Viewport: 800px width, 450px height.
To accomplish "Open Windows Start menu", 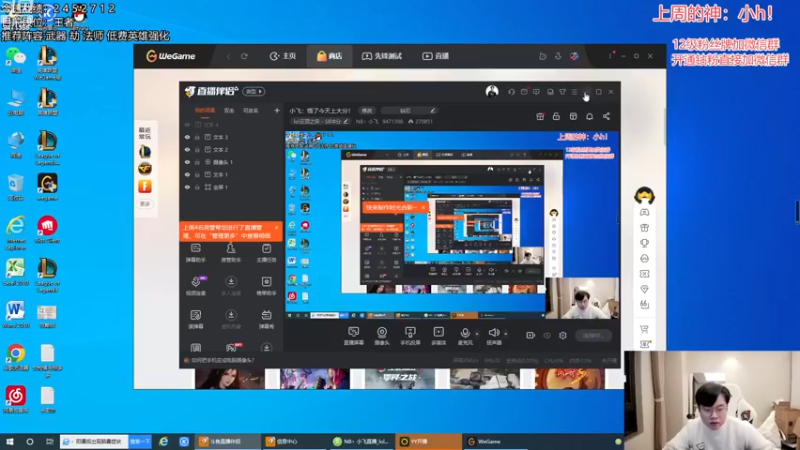I will 9,442.
